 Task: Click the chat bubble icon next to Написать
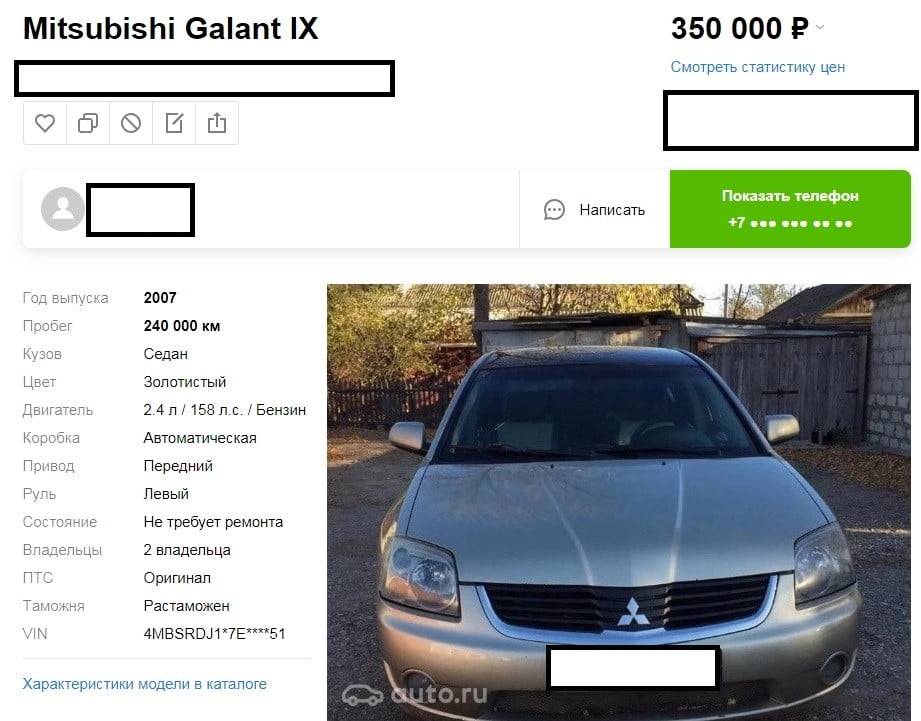[554, 210]
